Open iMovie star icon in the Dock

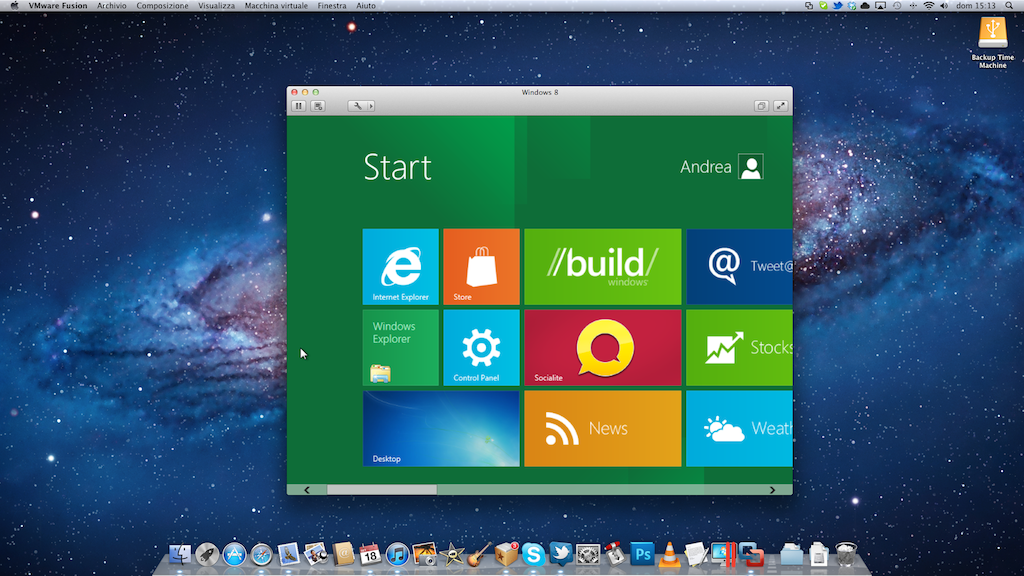point(452,554)
